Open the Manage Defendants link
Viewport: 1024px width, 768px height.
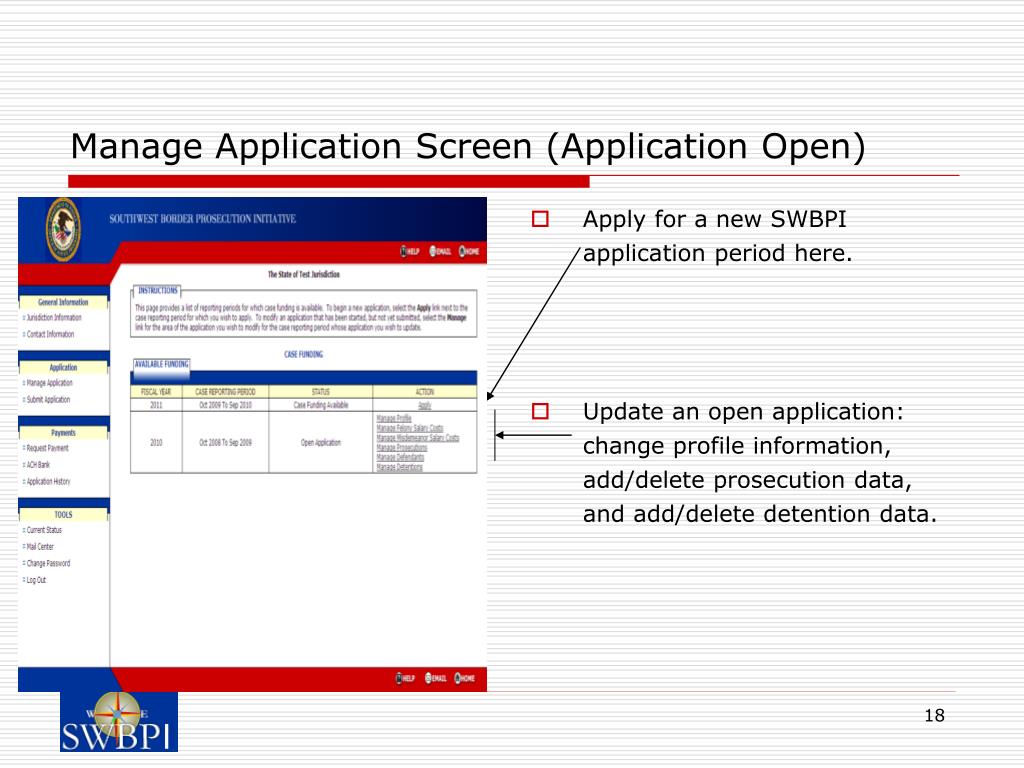coord(400,457)
